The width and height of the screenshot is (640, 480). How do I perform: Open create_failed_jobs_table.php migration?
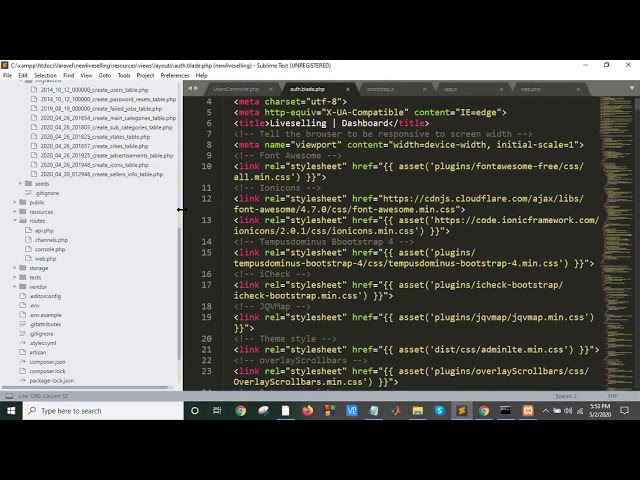pos(101,109)
